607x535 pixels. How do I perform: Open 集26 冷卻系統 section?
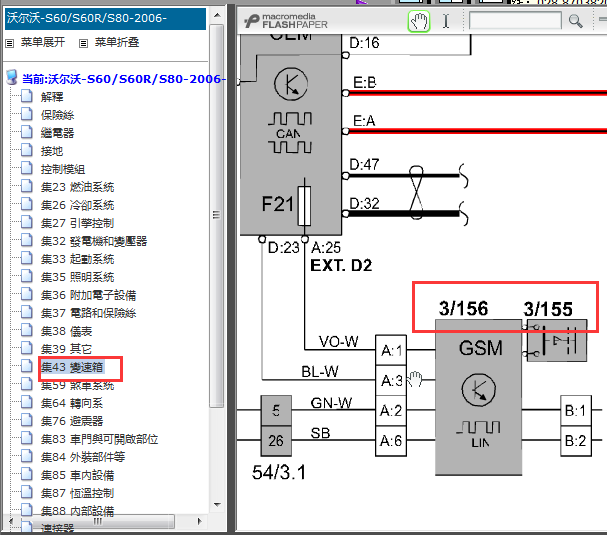pos(77,205)
